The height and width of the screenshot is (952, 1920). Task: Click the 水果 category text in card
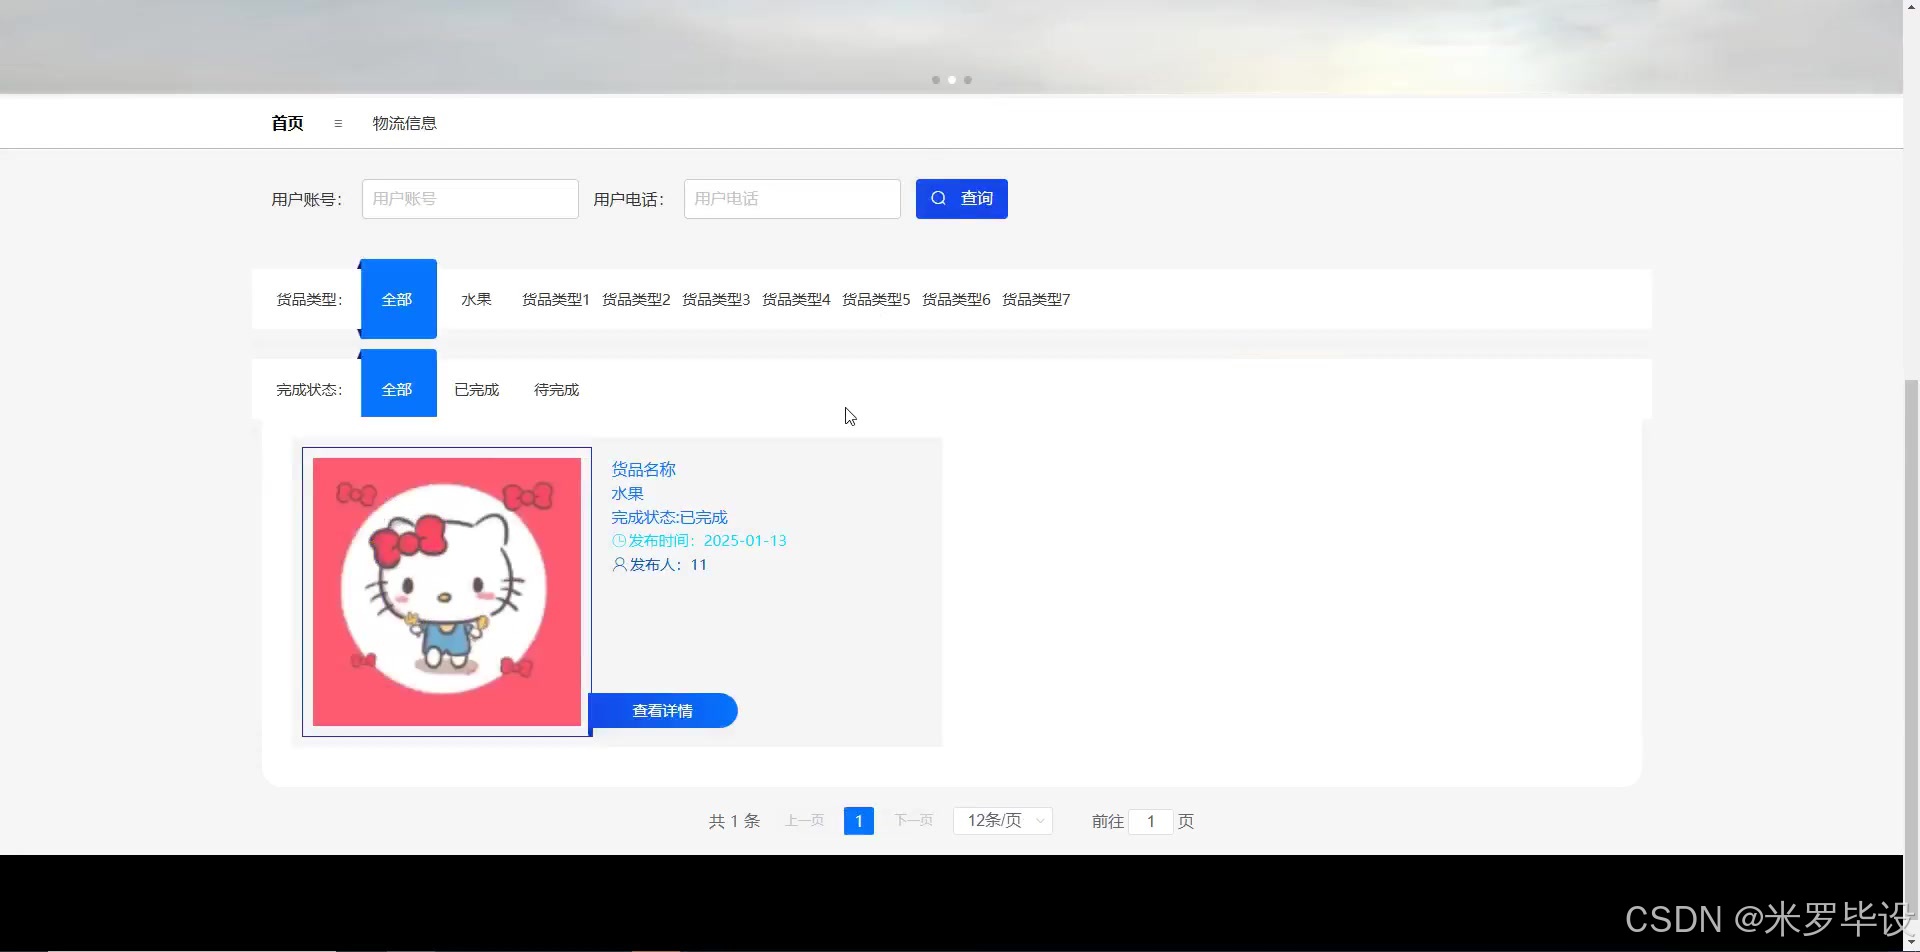tap(627, 493)
